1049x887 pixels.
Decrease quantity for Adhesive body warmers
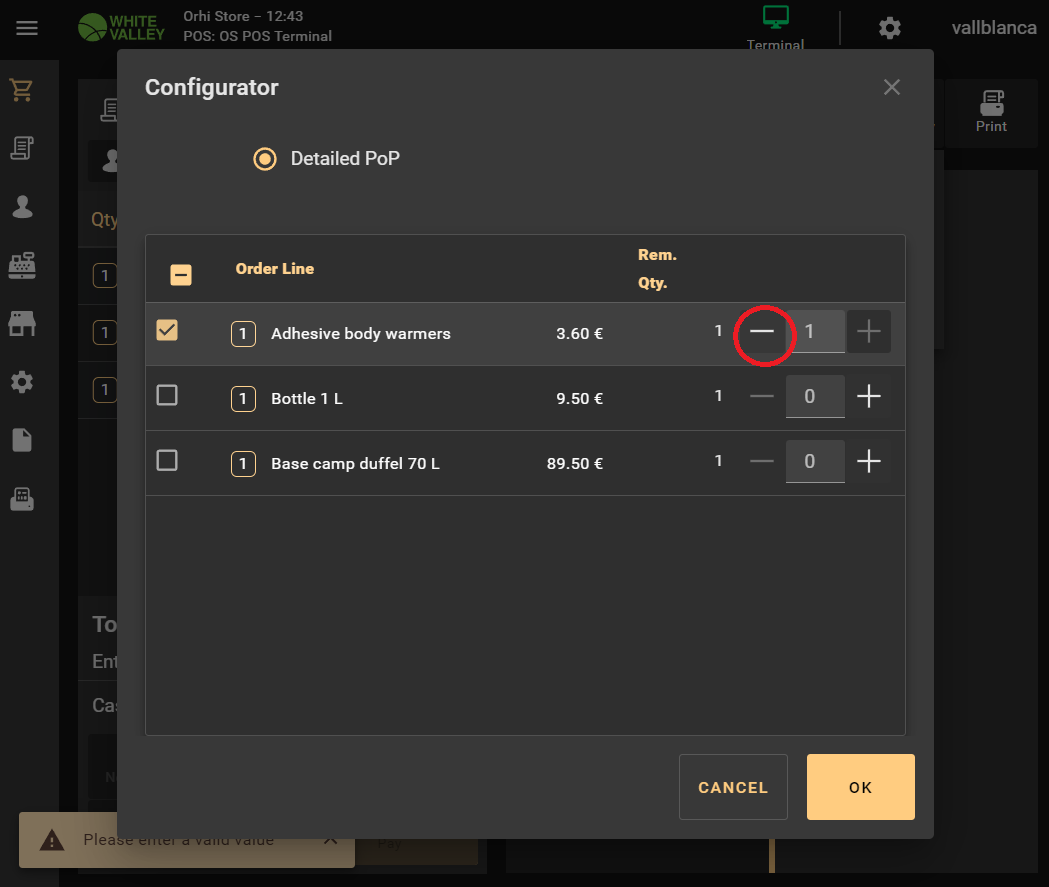click(762, 331)
